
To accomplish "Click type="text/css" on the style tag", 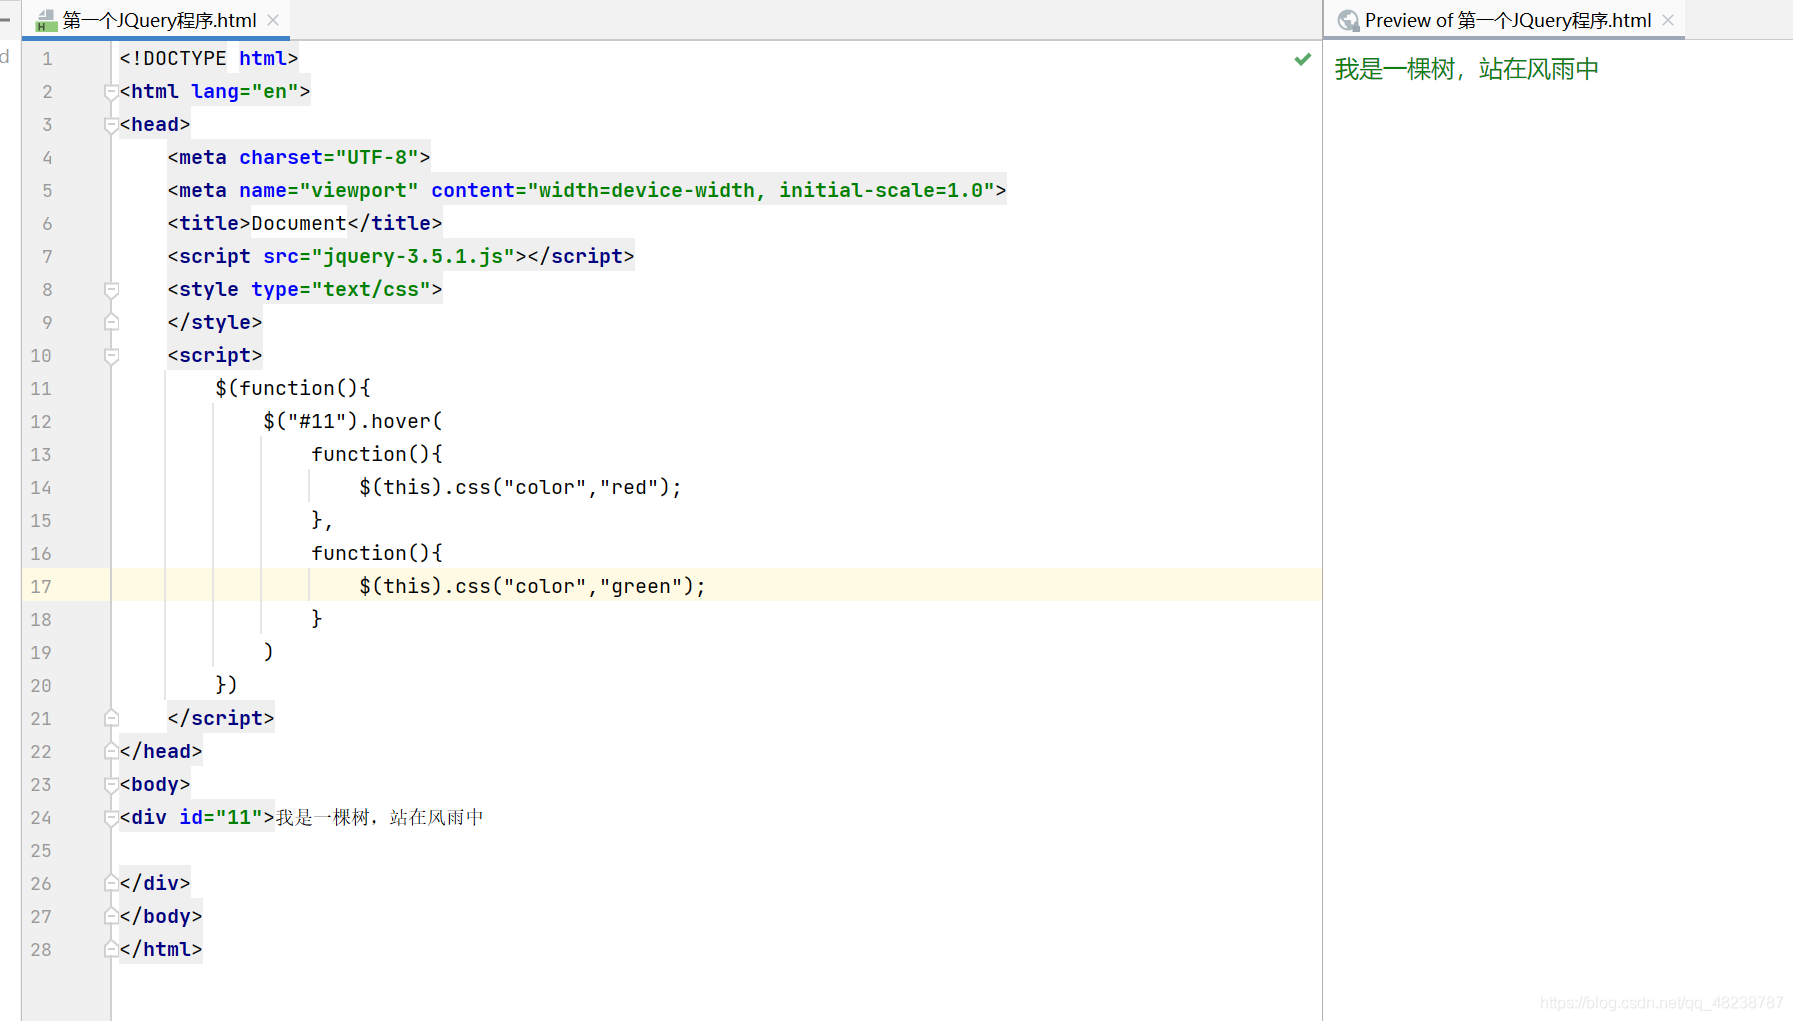I will (341, 290).
